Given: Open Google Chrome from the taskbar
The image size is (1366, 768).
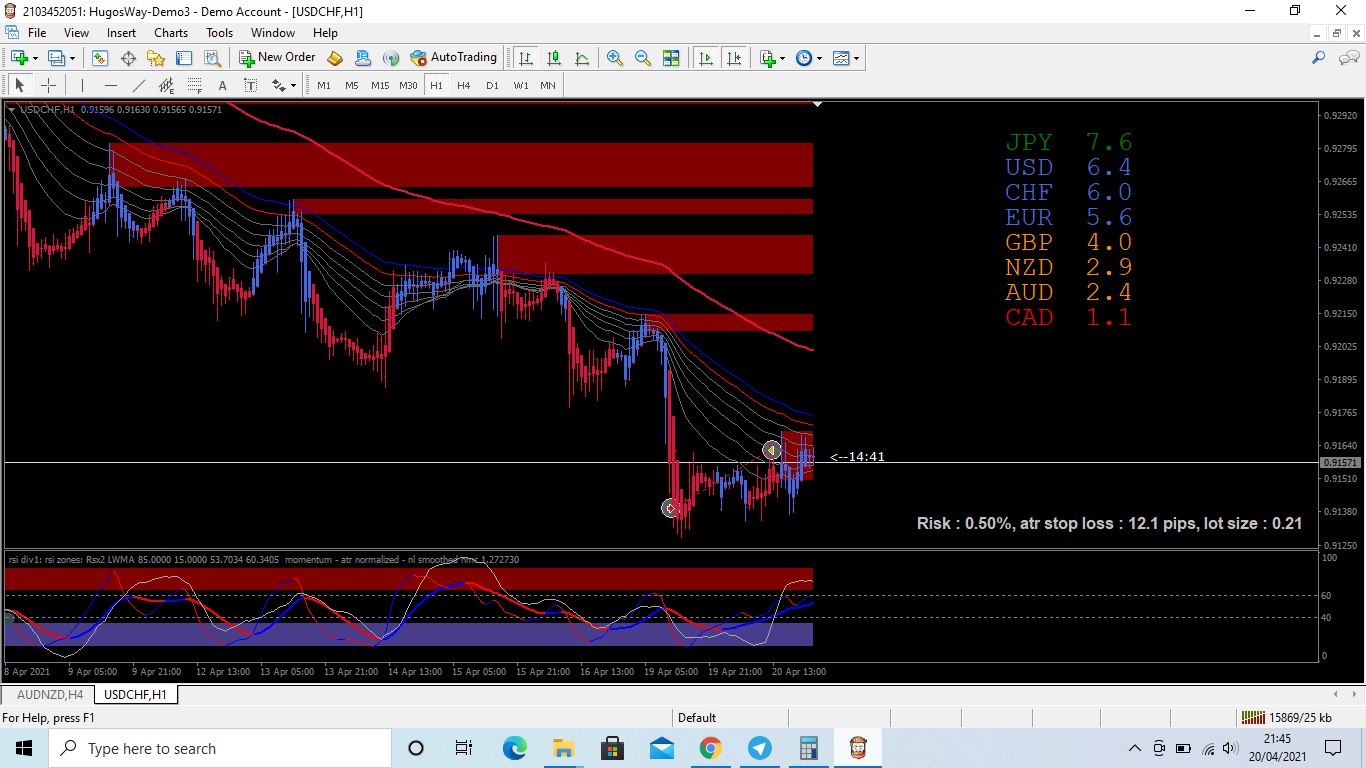Looking at the screenshot, I should click(710, 748).
